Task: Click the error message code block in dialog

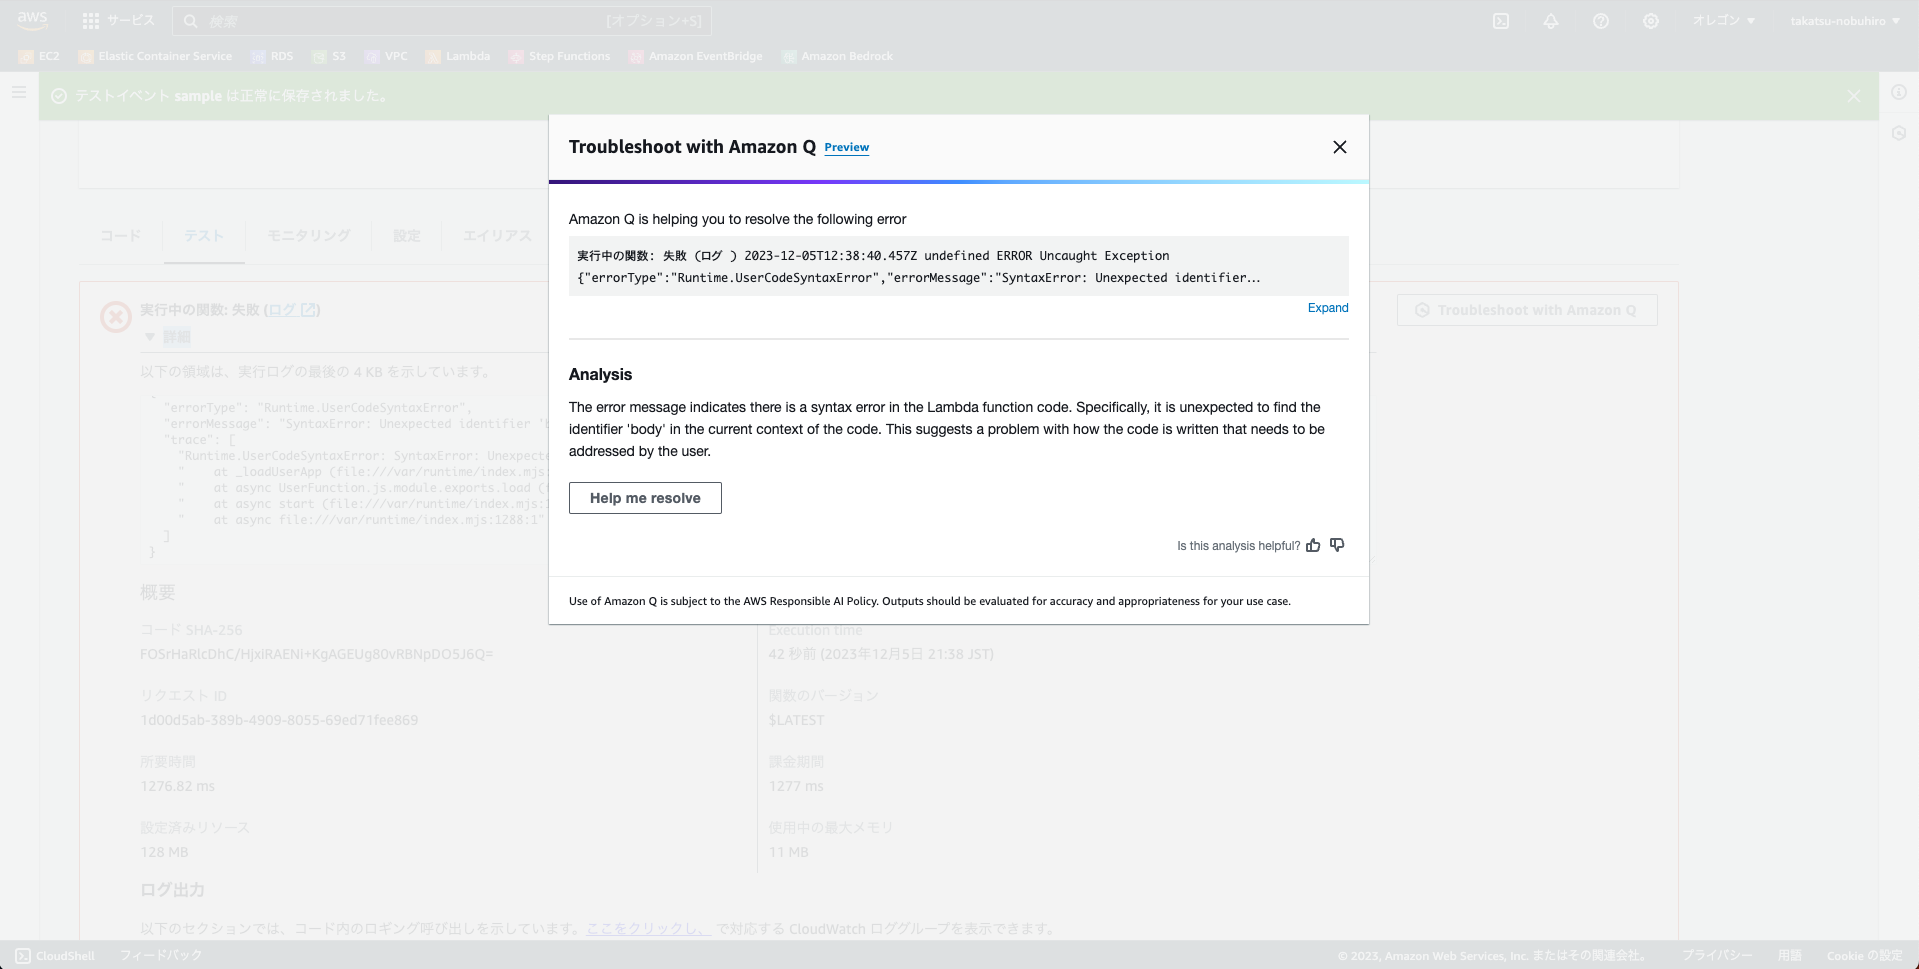Action: point(959,267)
